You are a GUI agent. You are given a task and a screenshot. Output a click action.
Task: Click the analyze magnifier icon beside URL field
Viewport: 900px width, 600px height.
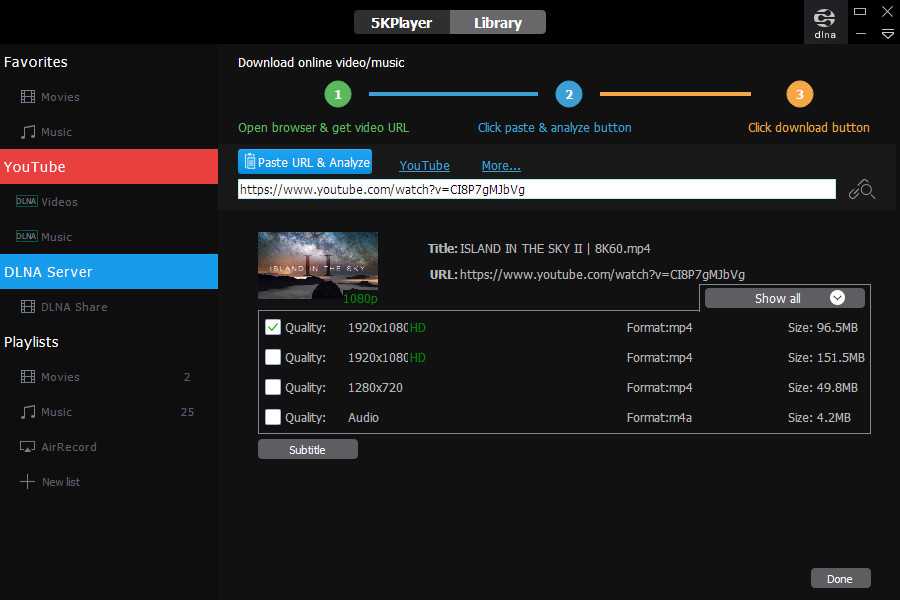click(861, 189)
